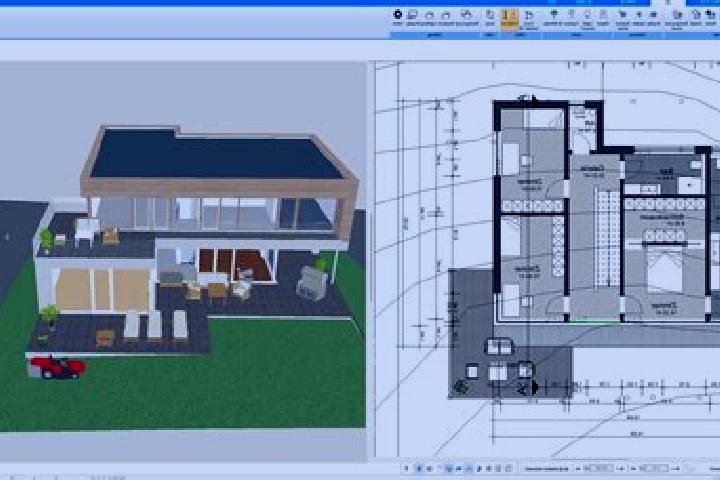Image resolution: width=720 pixels, height=480 pixels.
Task: Select the plant symbol on the floor plan terrace
Action: [461, 386]
